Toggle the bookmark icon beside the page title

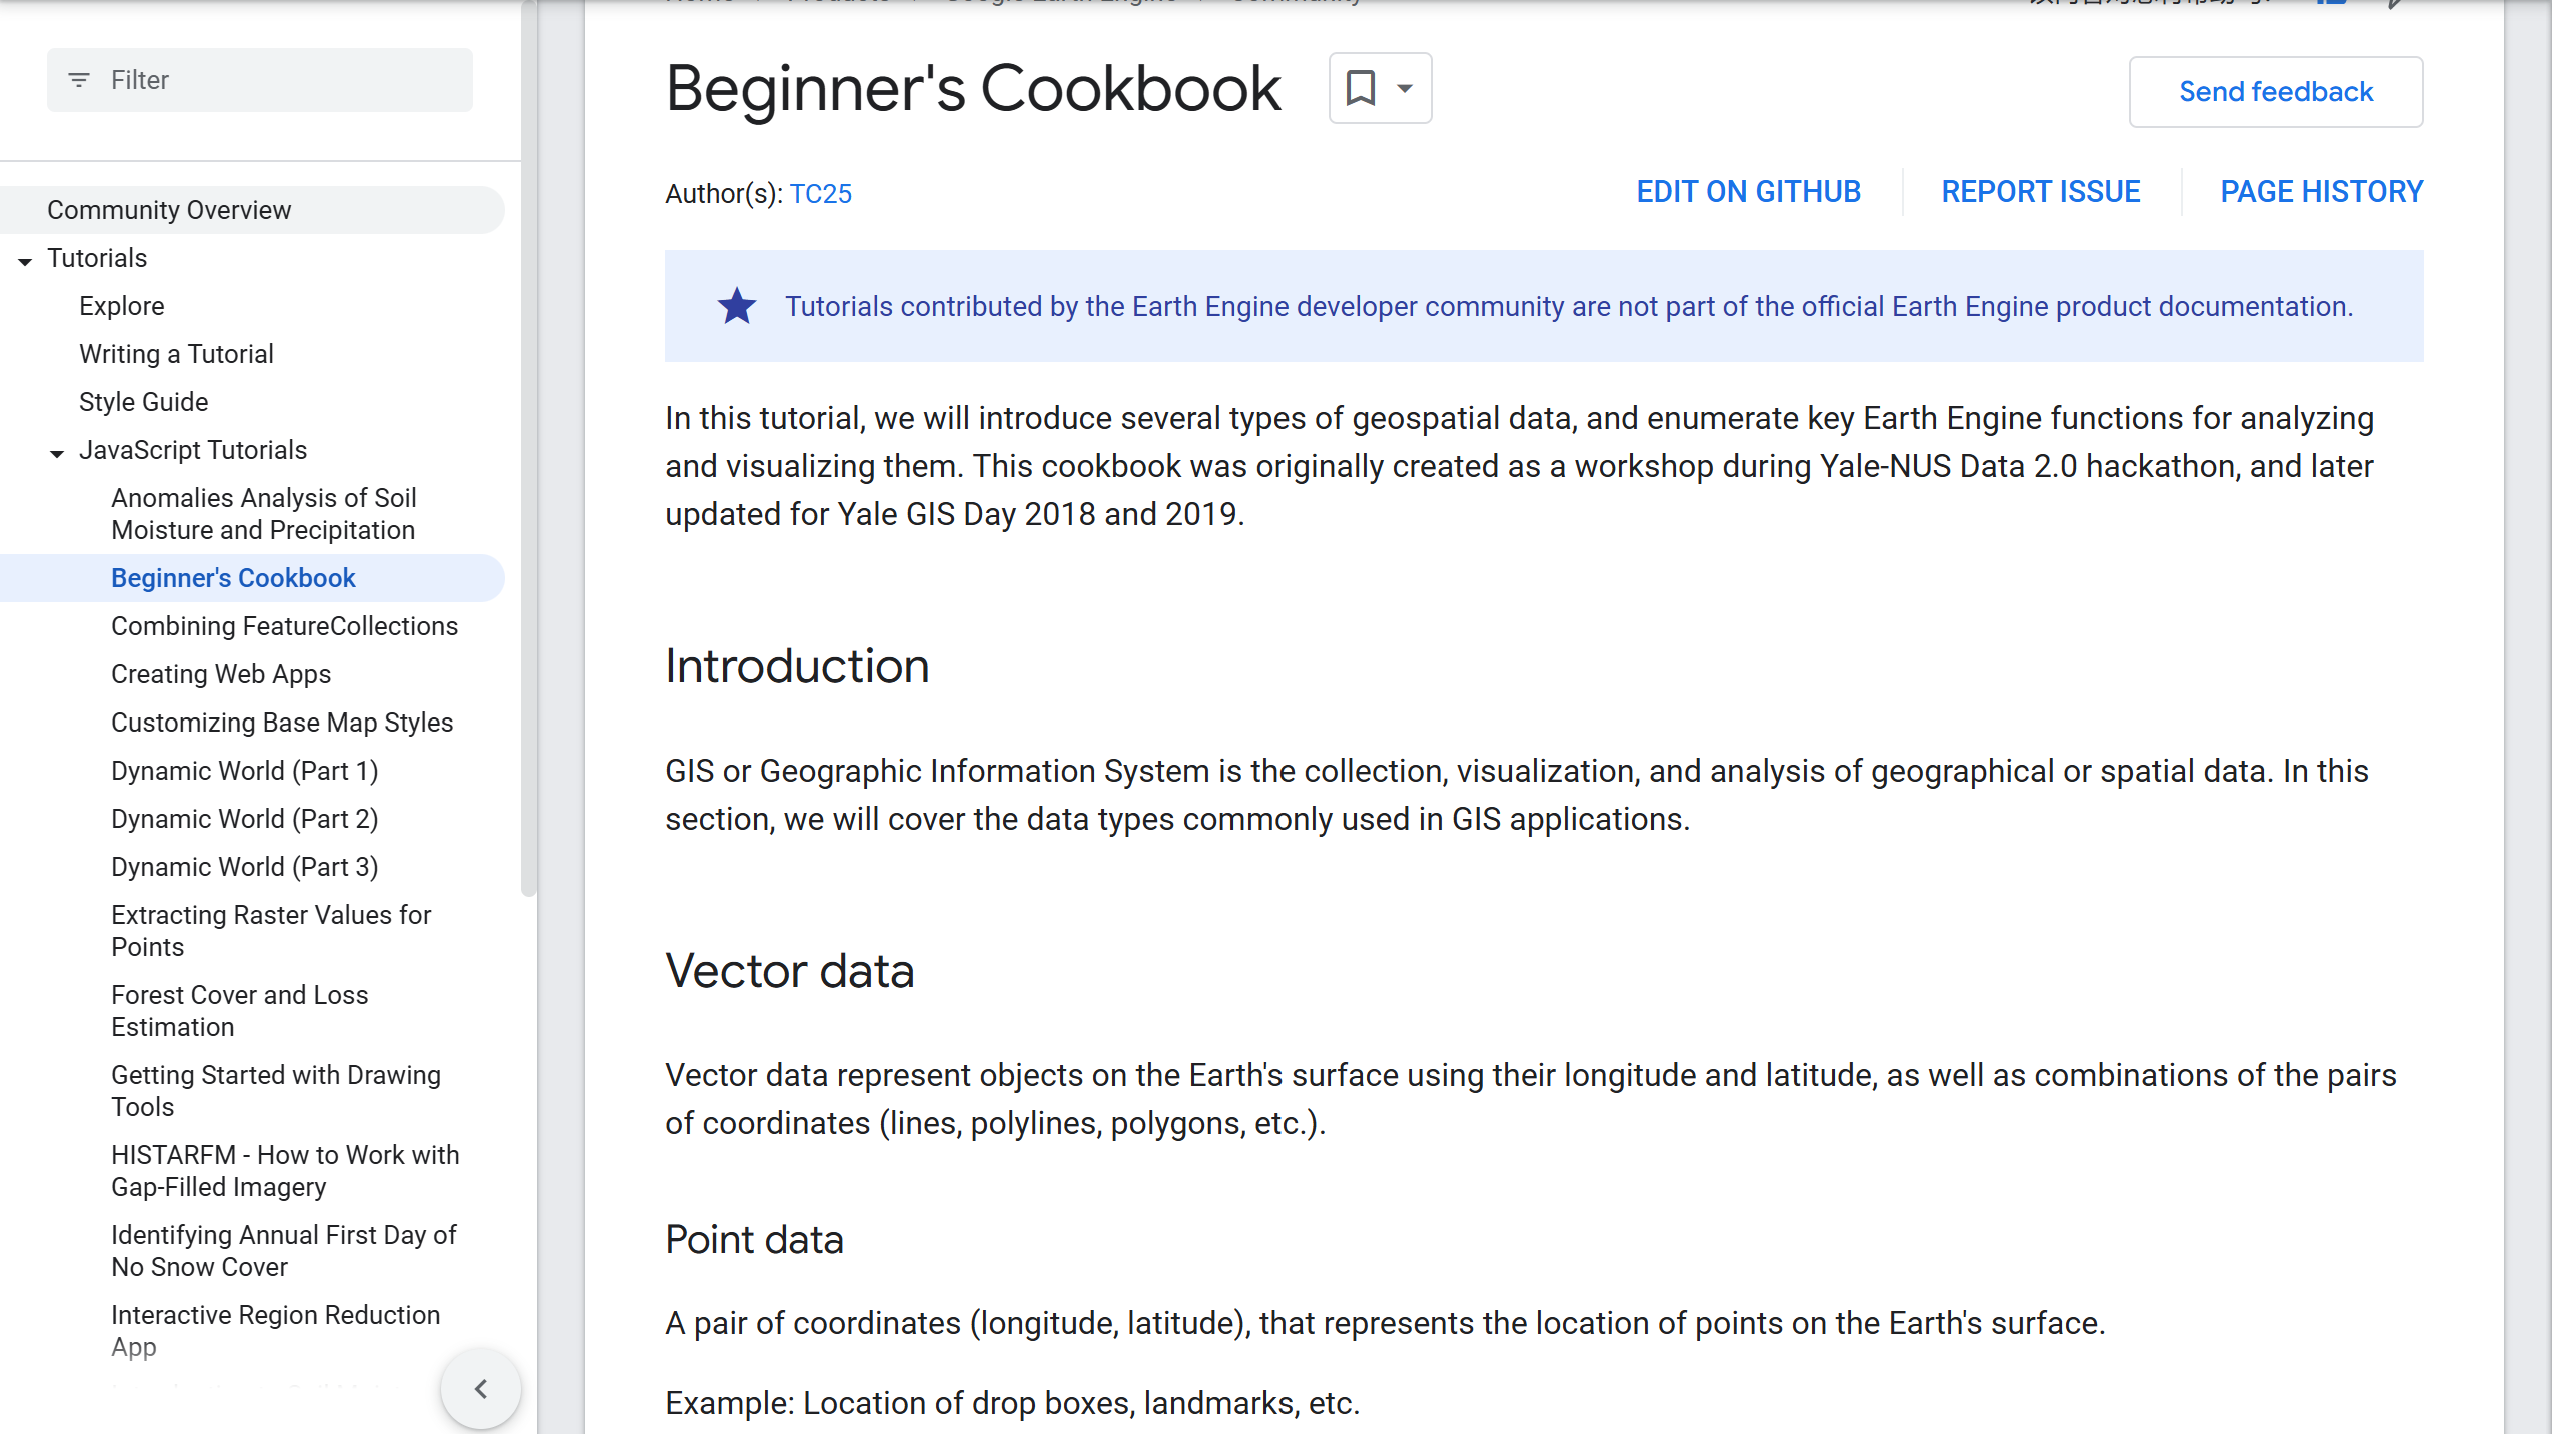(1360, 88)
